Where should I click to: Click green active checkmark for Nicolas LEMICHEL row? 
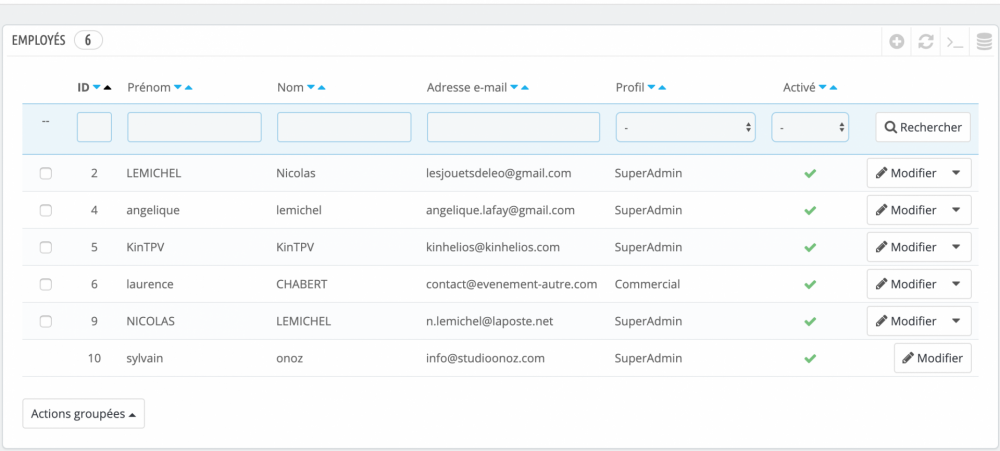(x=810, y=173)
